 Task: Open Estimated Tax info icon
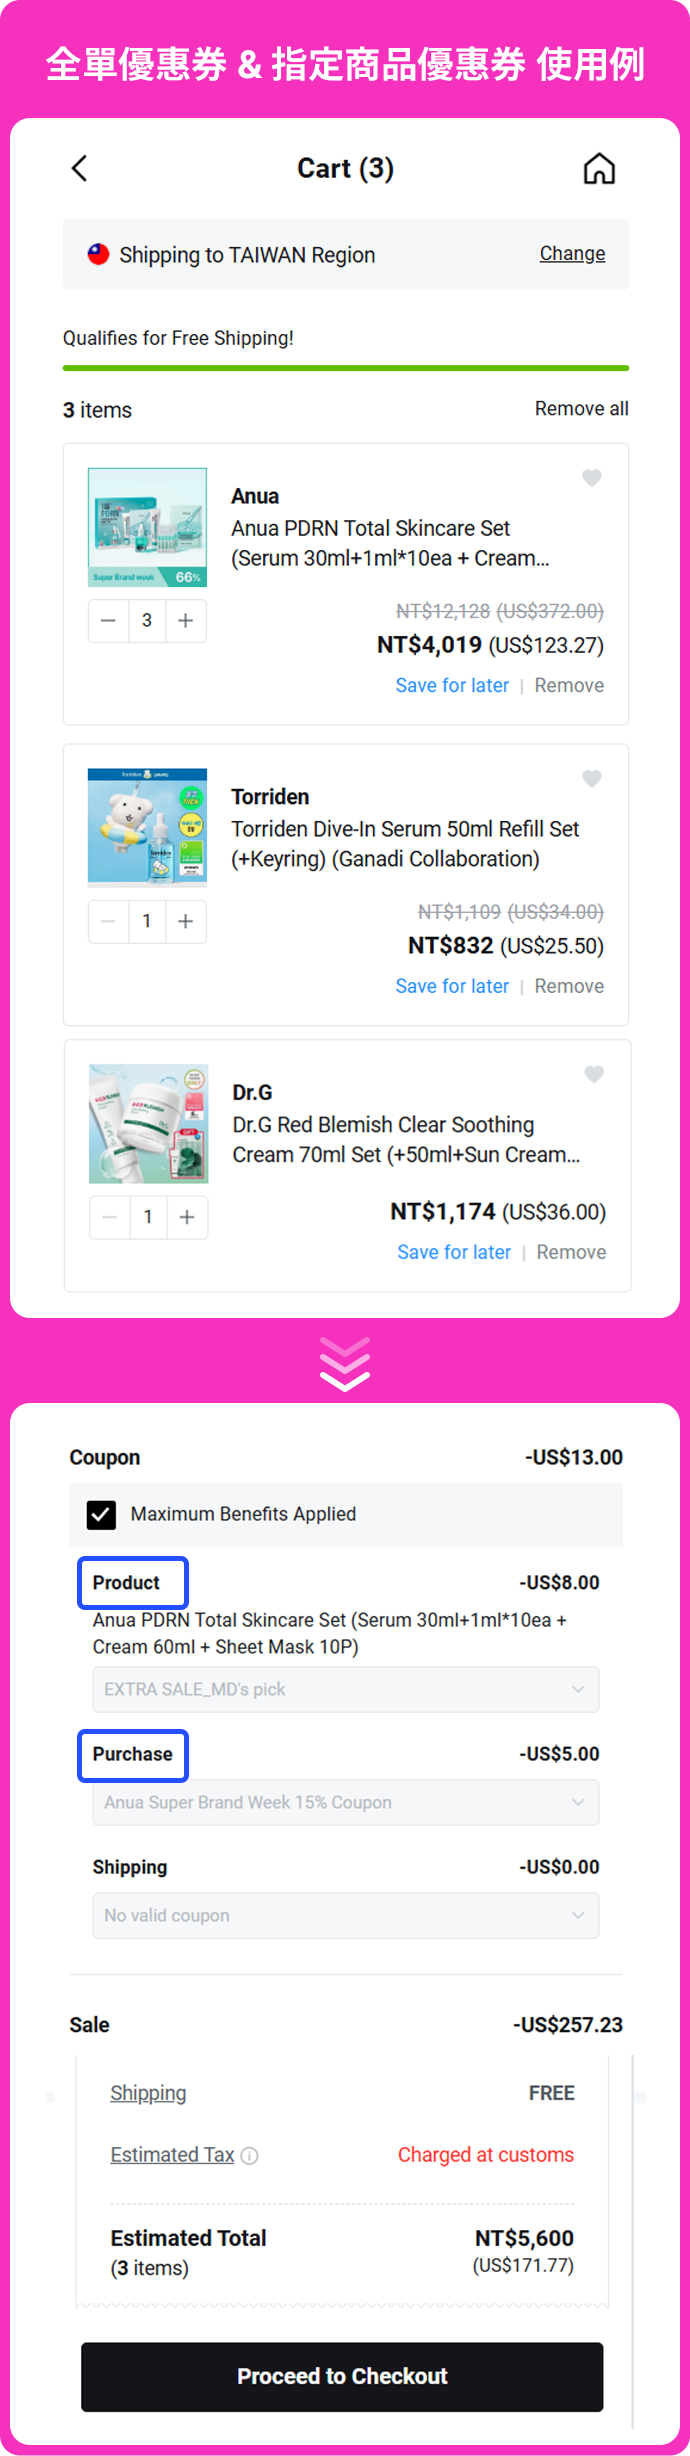[x=250, y=2155]
